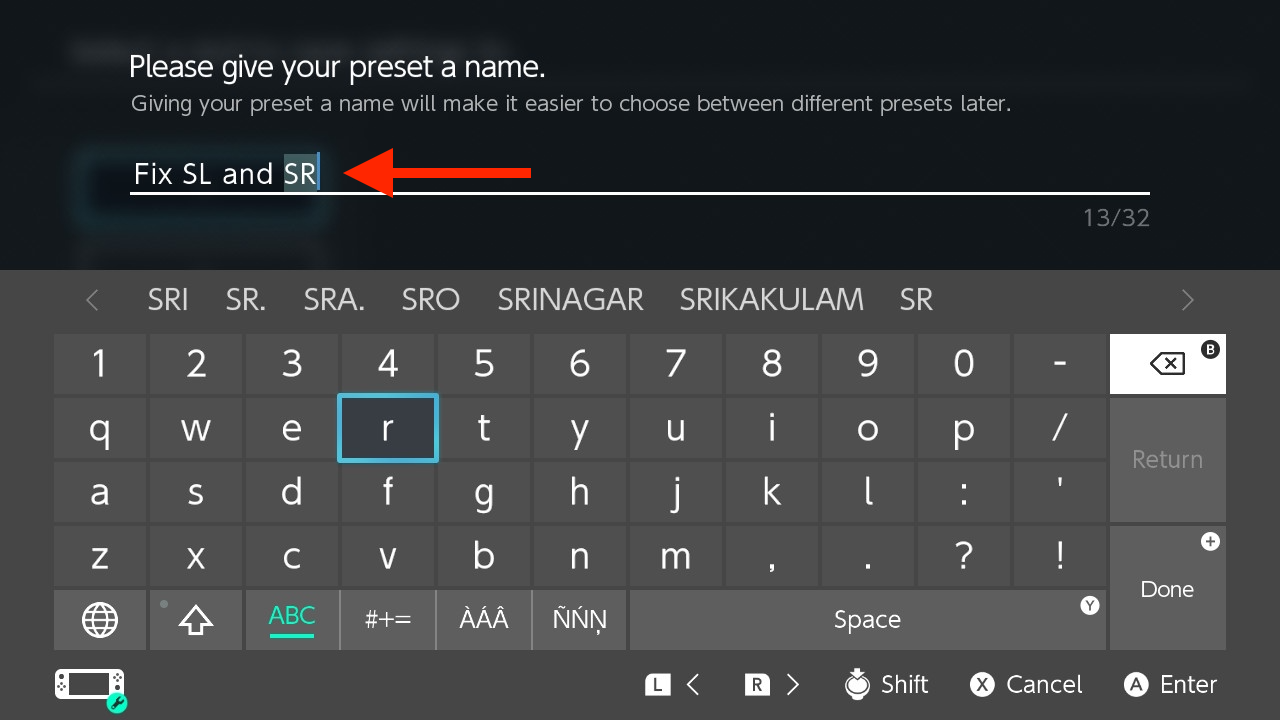1280x720 pixels.
Task: Choose the SRO suggestion
Action: [x=430, y=299]
